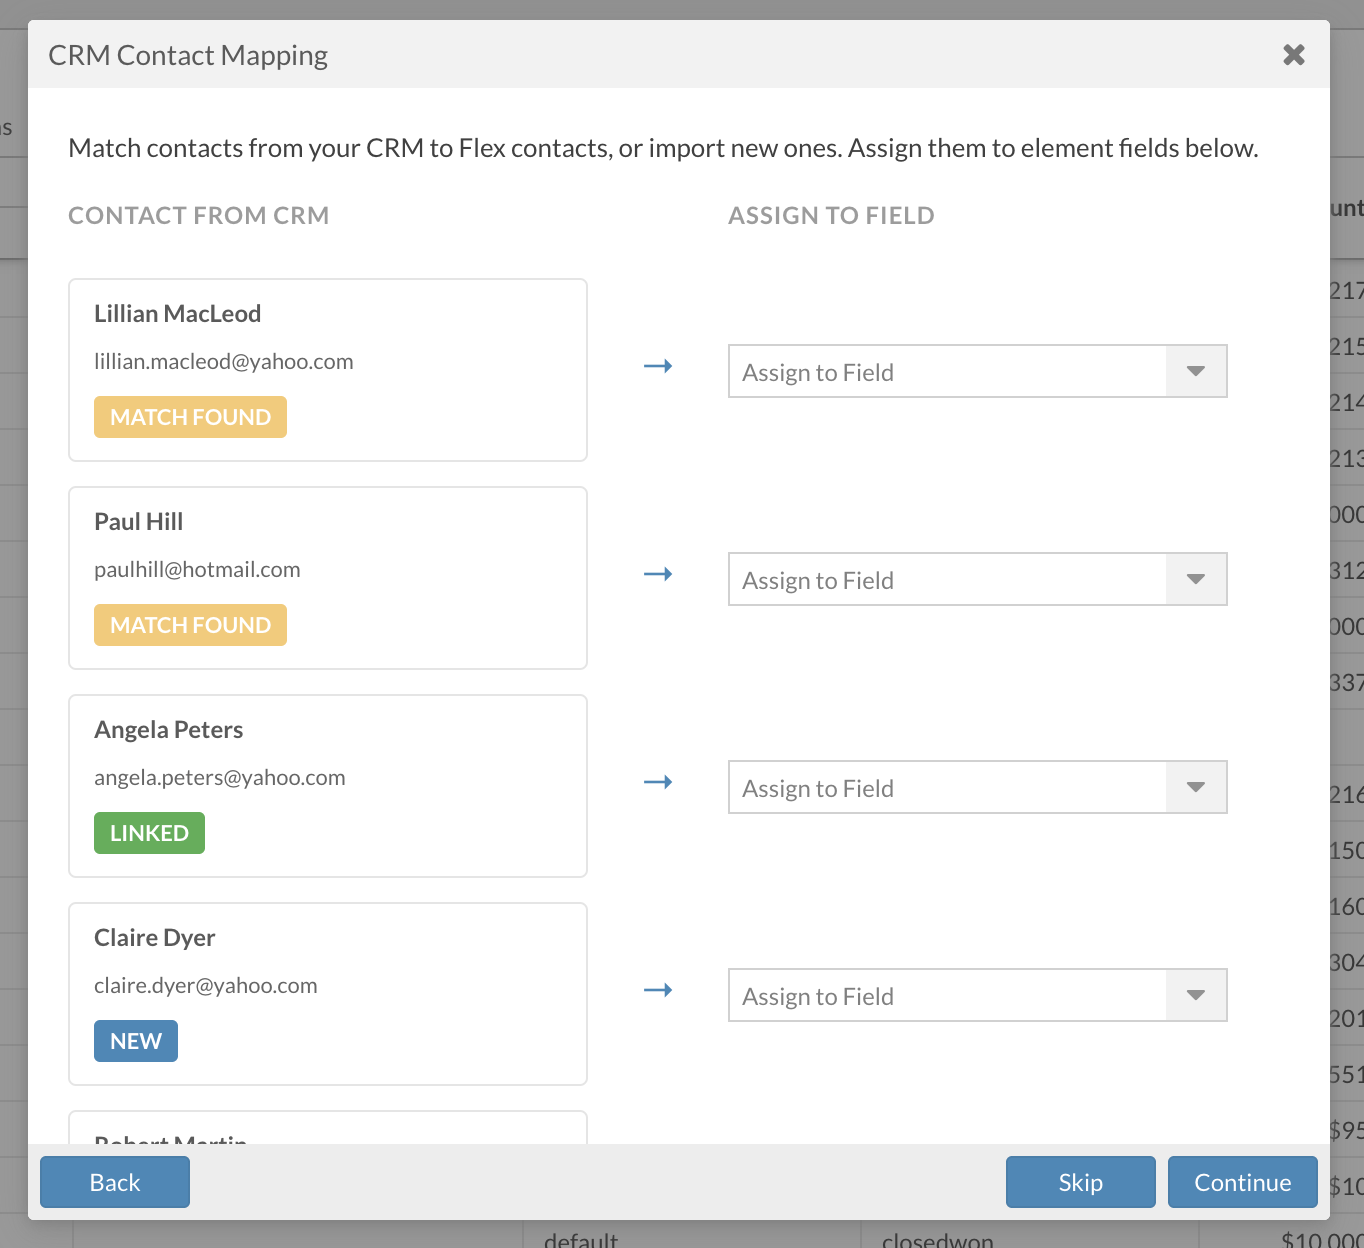This screenshot has width=1364, height=1248.
Task: Click the paulhill@hotmail.com email address
Action: (197, 570)
